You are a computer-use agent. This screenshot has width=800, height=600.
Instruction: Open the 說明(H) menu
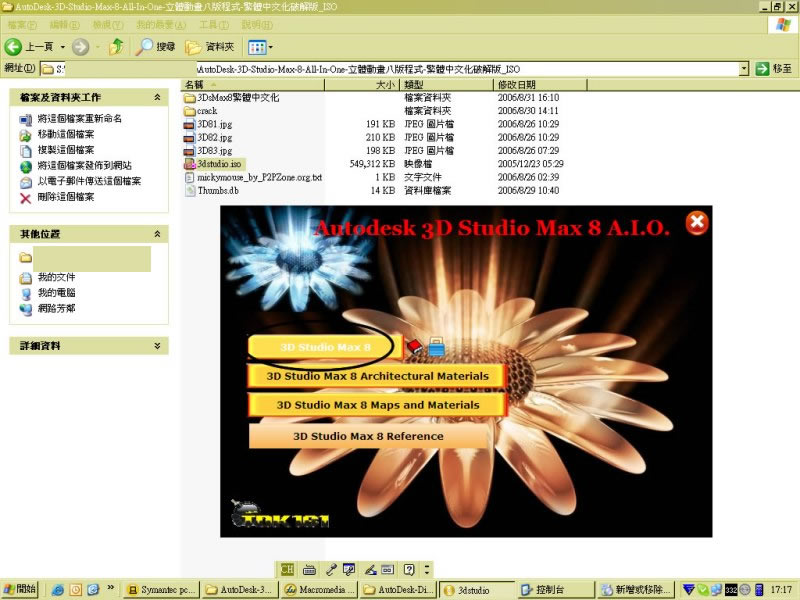257,24
